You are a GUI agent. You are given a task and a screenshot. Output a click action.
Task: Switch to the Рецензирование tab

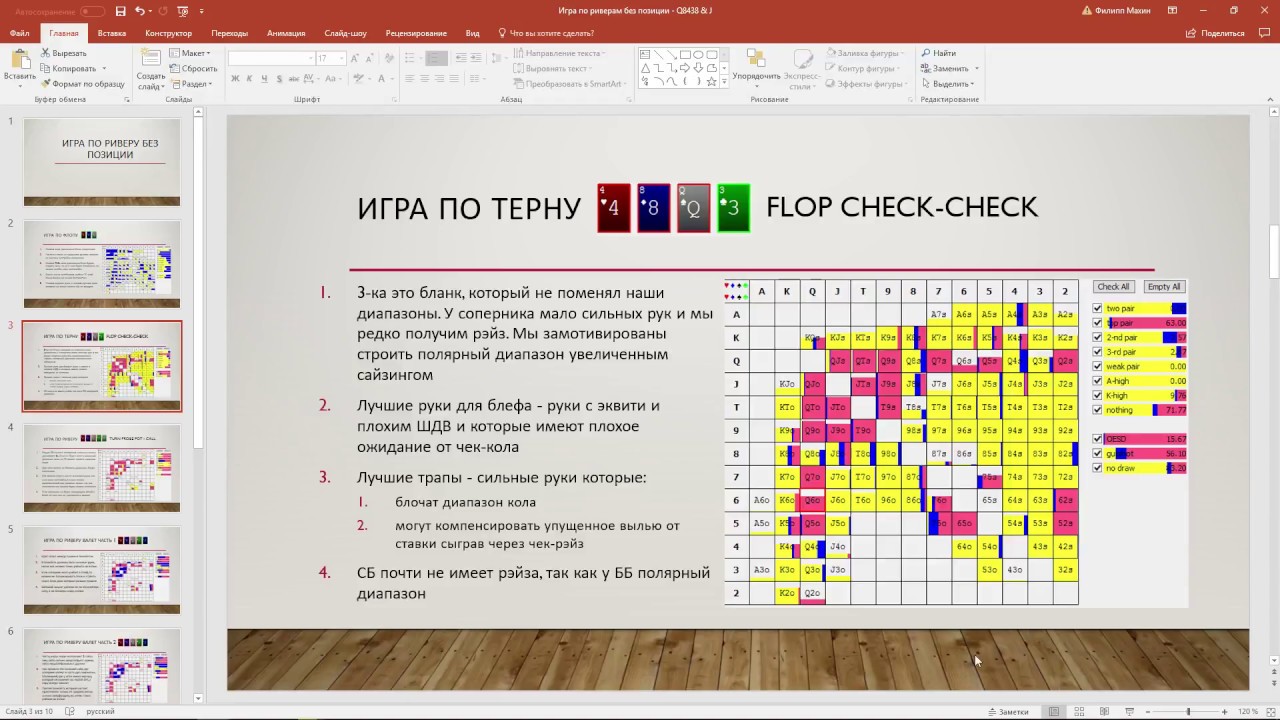tap(417, 33)
